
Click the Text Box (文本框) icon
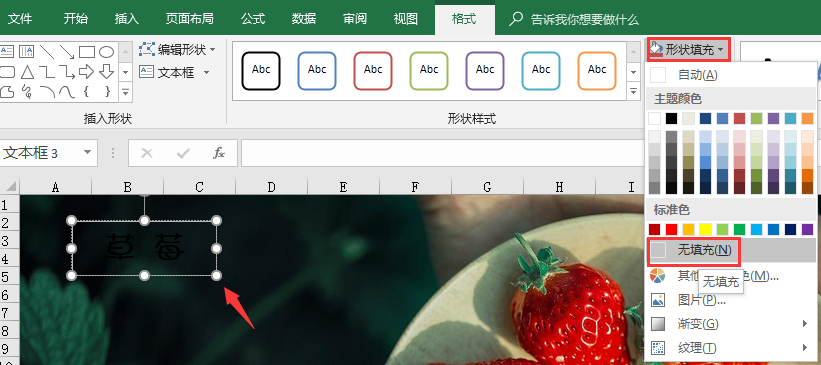coord(146,72)
